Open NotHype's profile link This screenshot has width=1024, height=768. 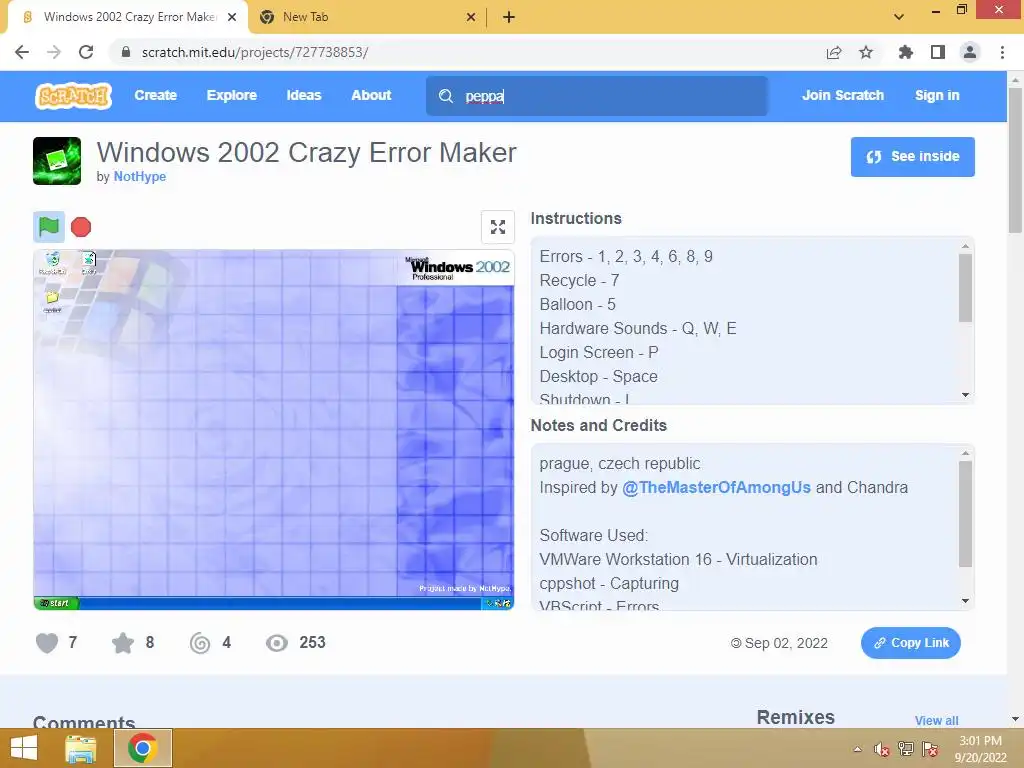pos(140,176)
